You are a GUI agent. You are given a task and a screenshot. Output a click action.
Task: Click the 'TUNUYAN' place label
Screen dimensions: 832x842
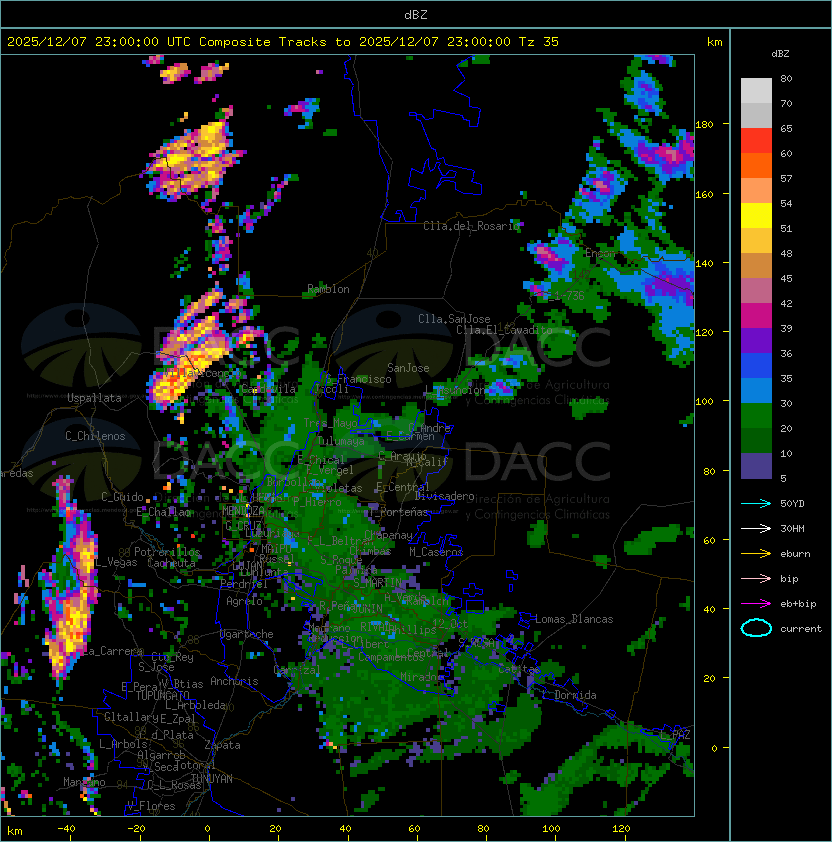click(212, 779)
